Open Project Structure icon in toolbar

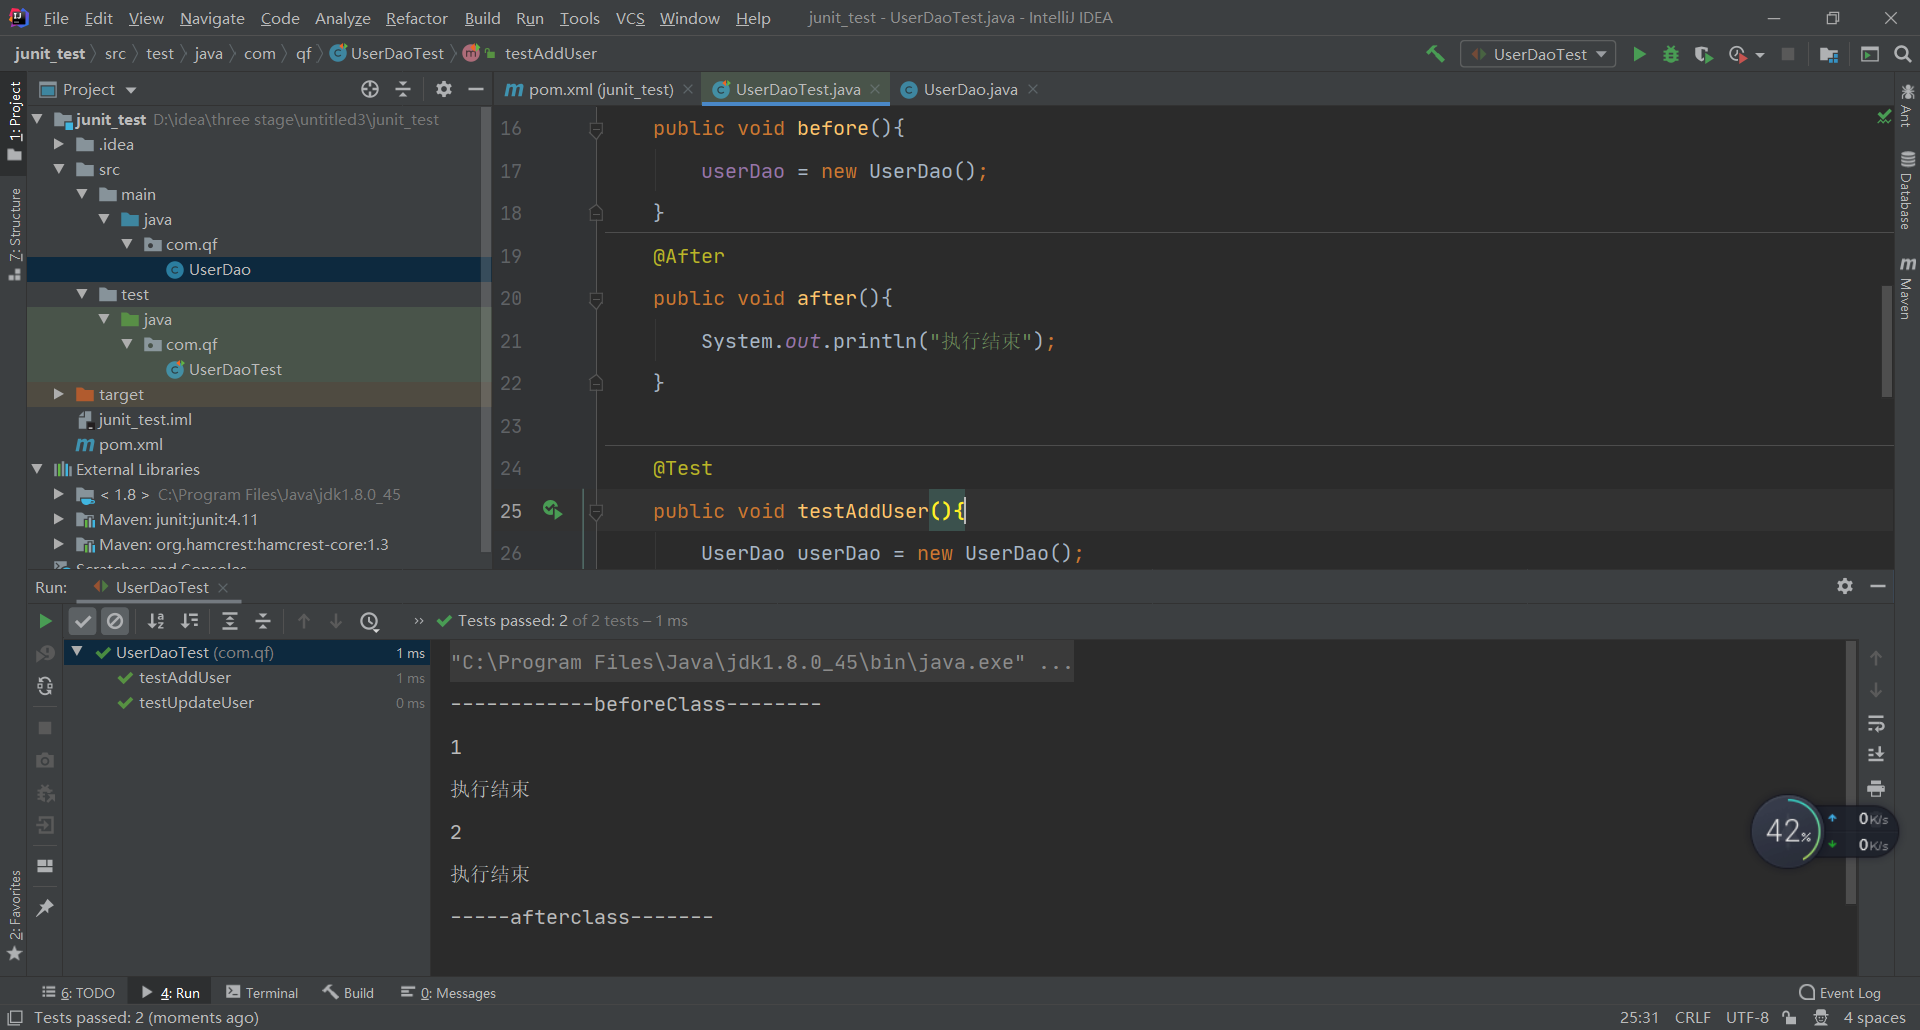[x=1829, y=54]
